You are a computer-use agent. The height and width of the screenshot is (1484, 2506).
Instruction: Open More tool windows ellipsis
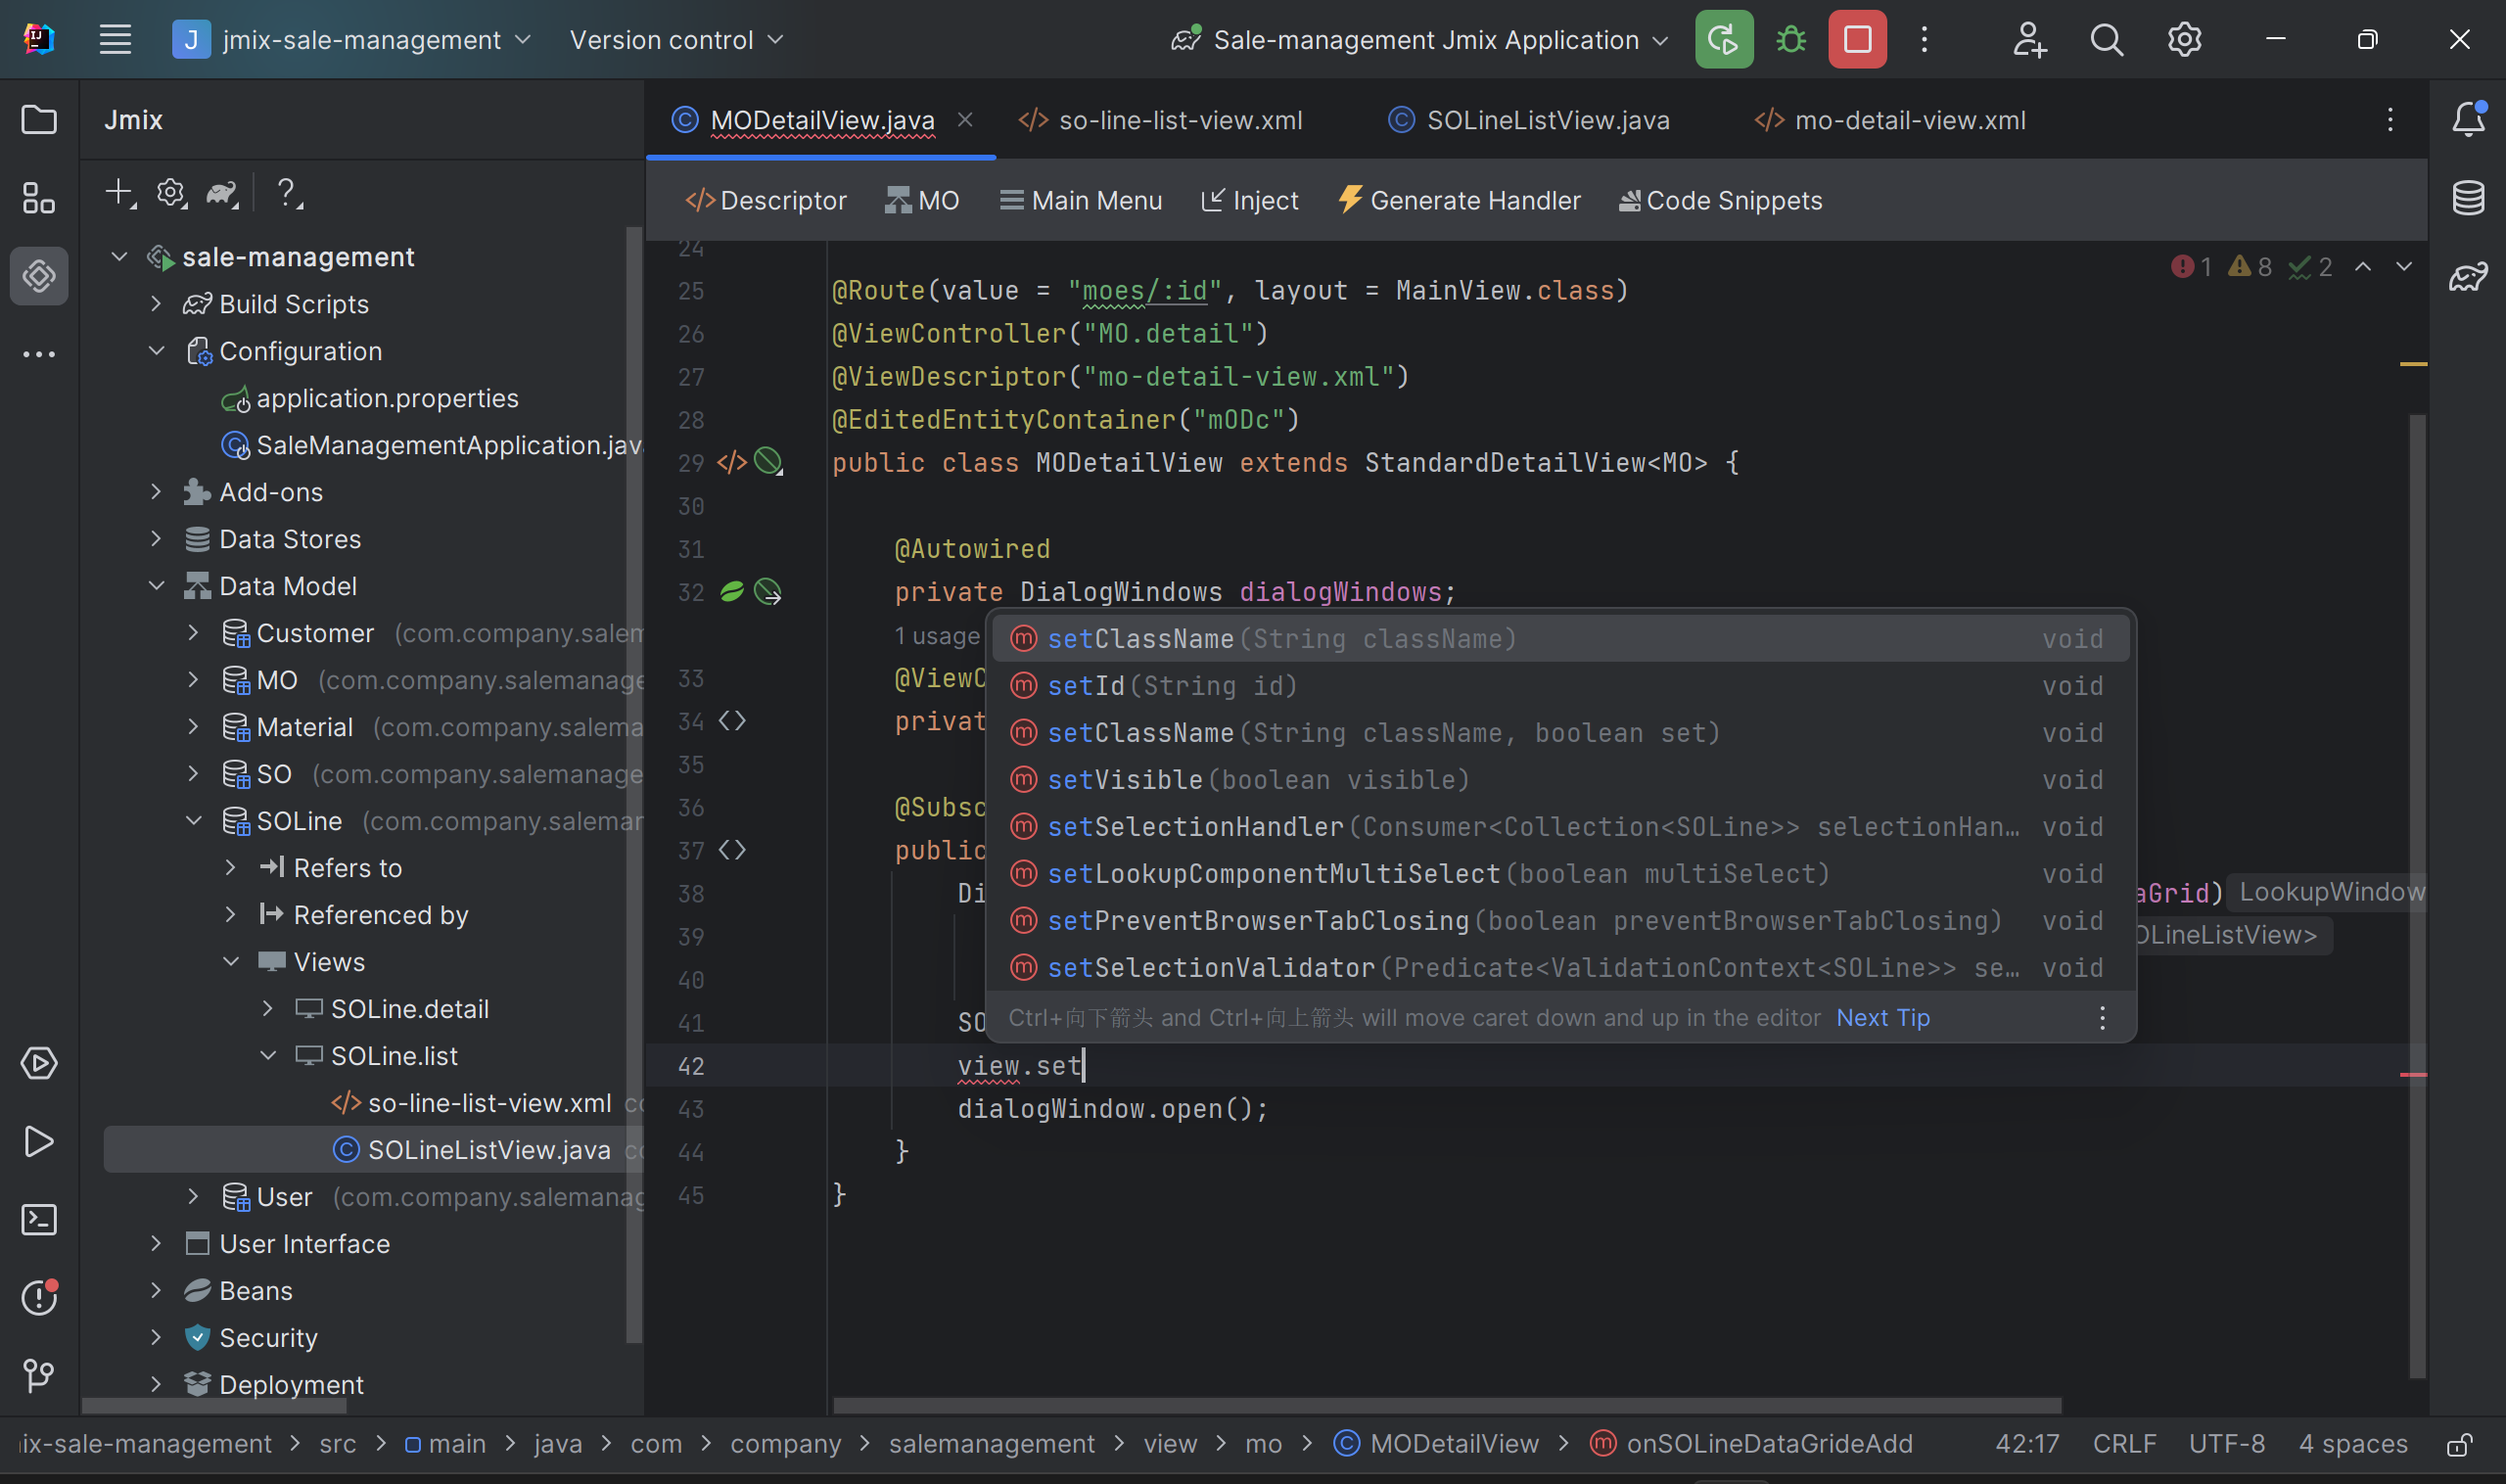pos(39,354)
